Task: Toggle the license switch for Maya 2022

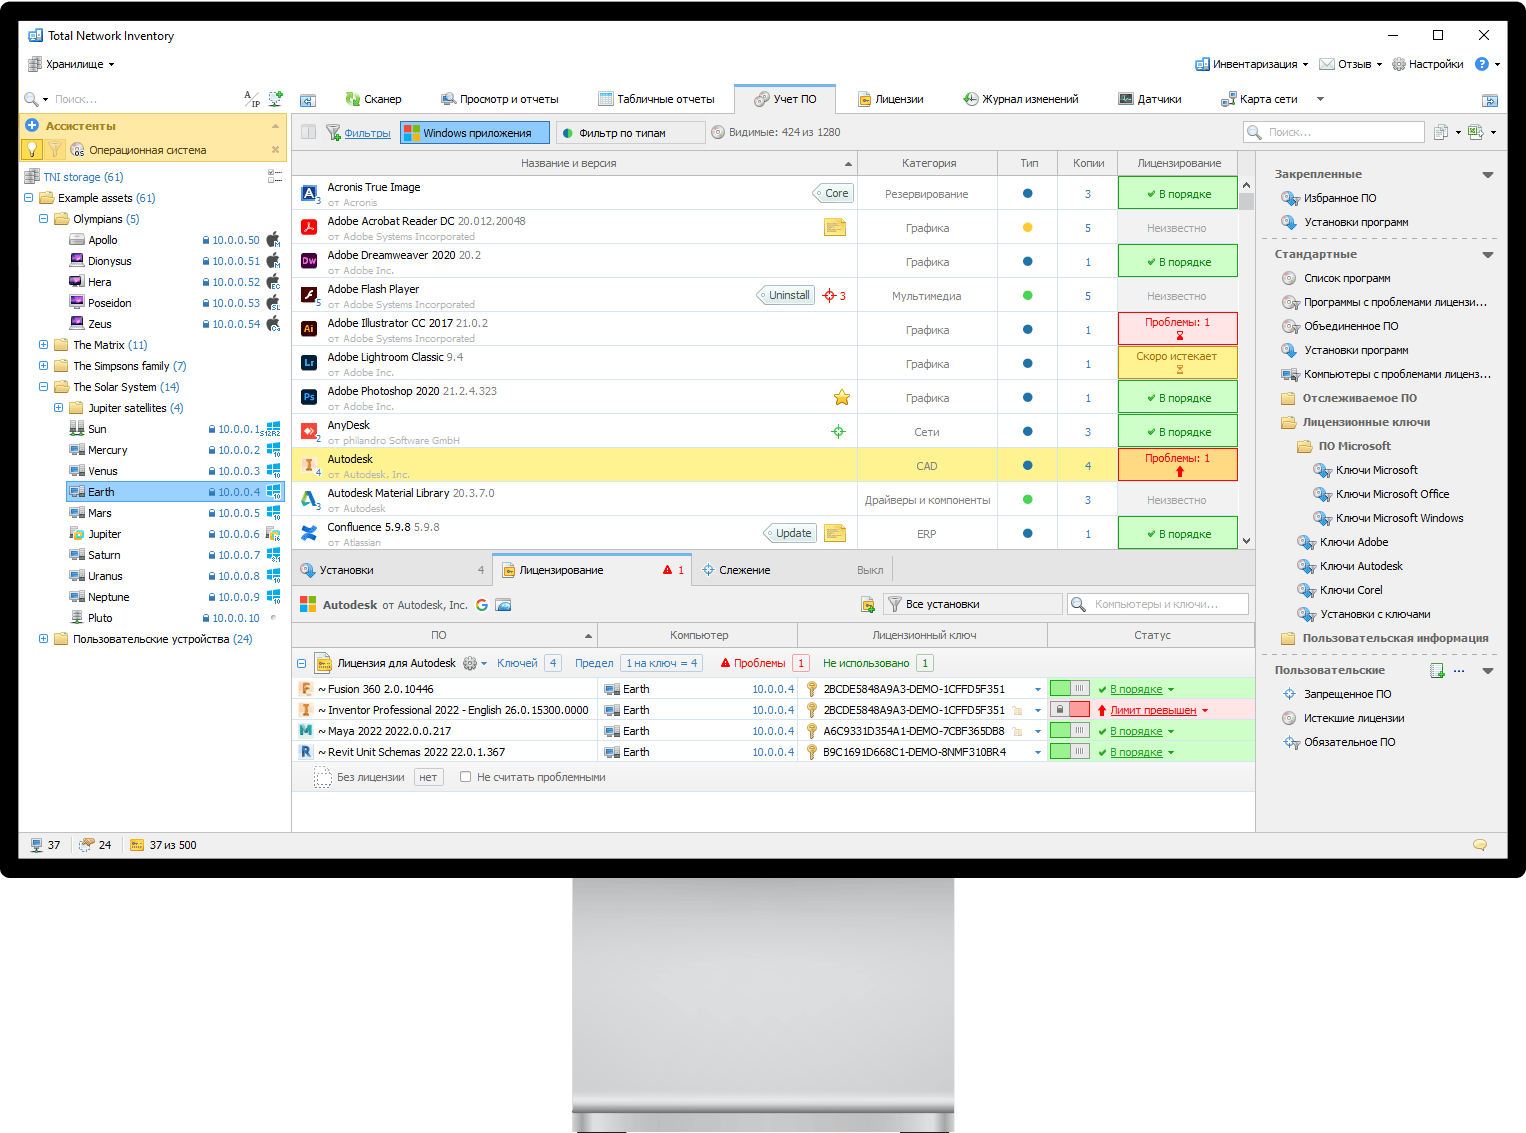Action: pyautogui.click(x=1070, y=731)
